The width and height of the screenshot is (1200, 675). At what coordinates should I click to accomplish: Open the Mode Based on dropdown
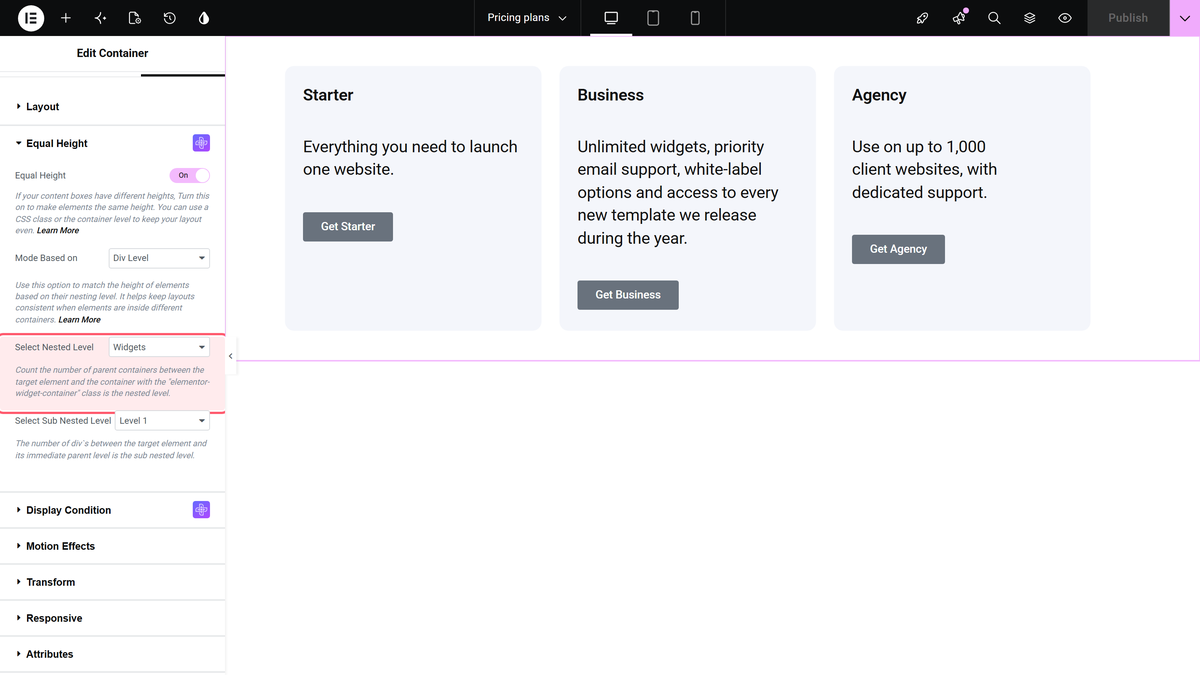point(159,258)
